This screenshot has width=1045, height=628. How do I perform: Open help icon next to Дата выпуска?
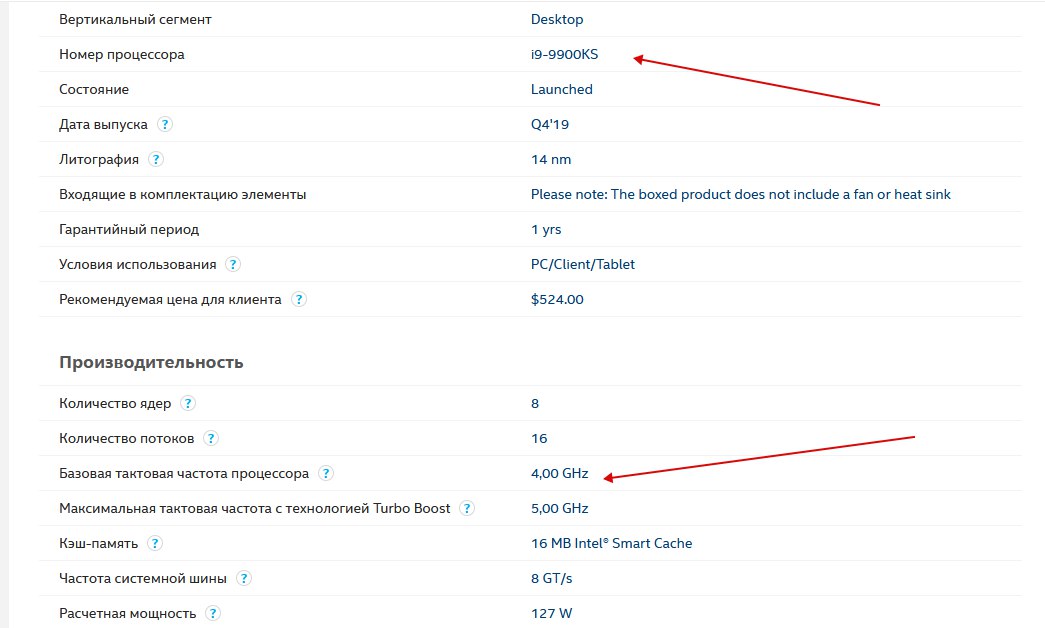coord(165,124)
